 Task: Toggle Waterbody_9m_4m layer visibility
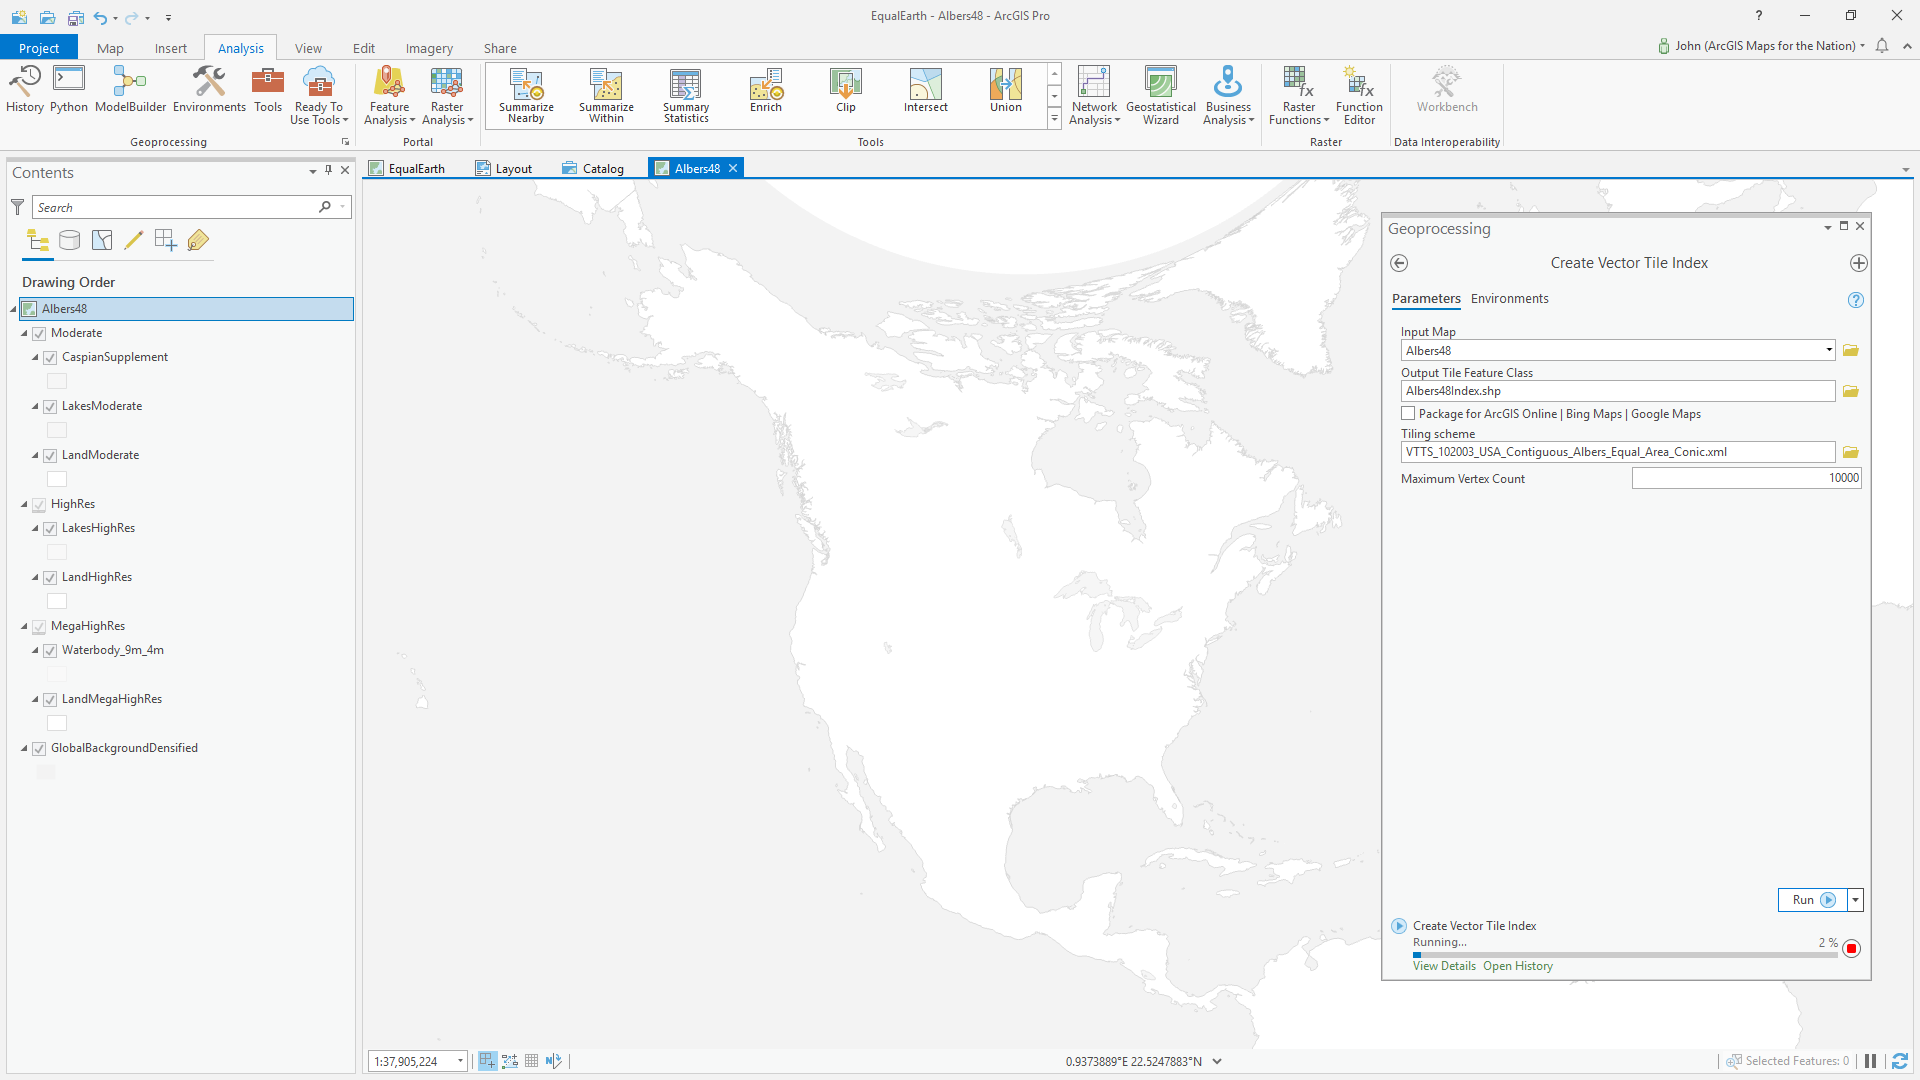[x=50, y=651]
